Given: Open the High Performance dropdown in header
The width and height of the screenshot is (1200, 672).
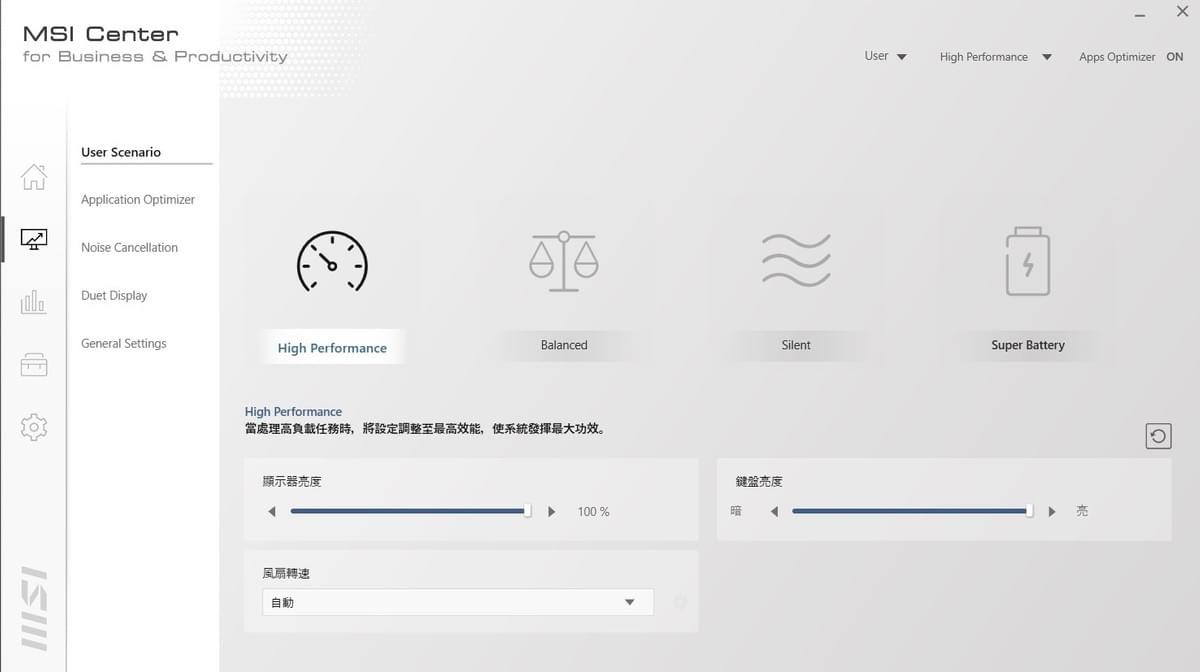Looking at the screenshot, I should [996, 57].
